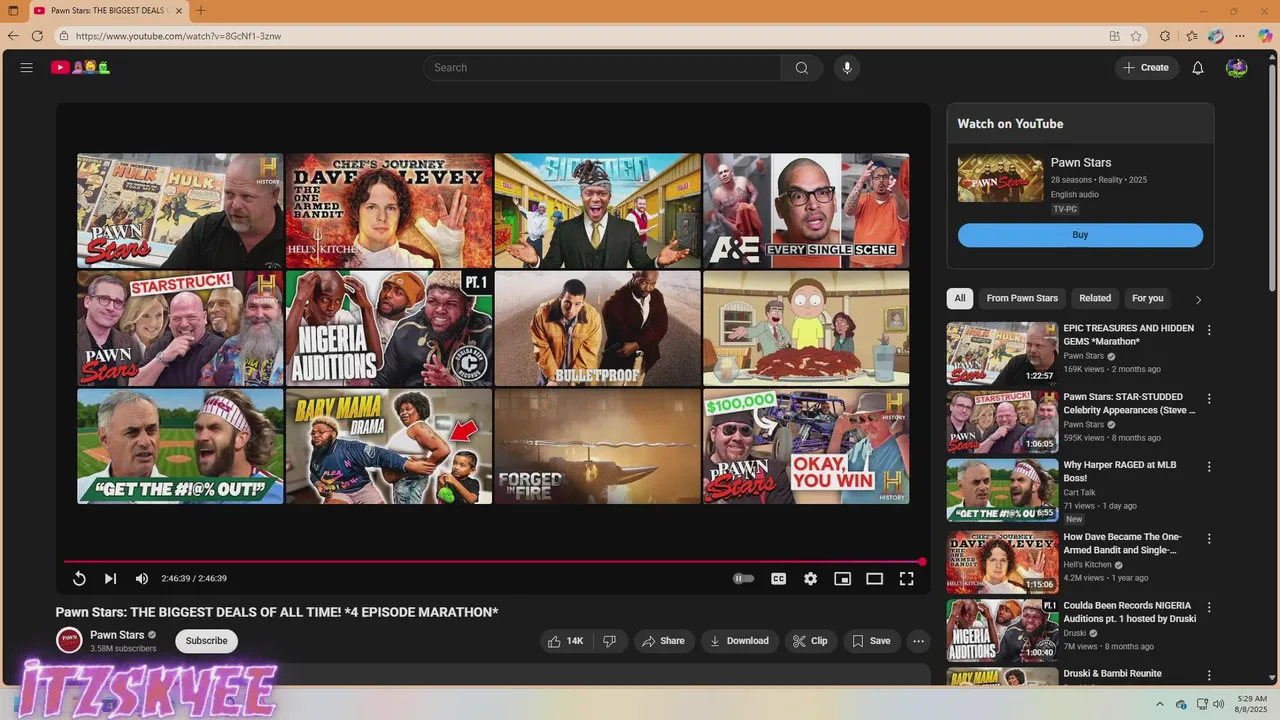The image size is (1280, 720).
Task: Focus the YouTube Search field
Action: [x=602, y=68]
